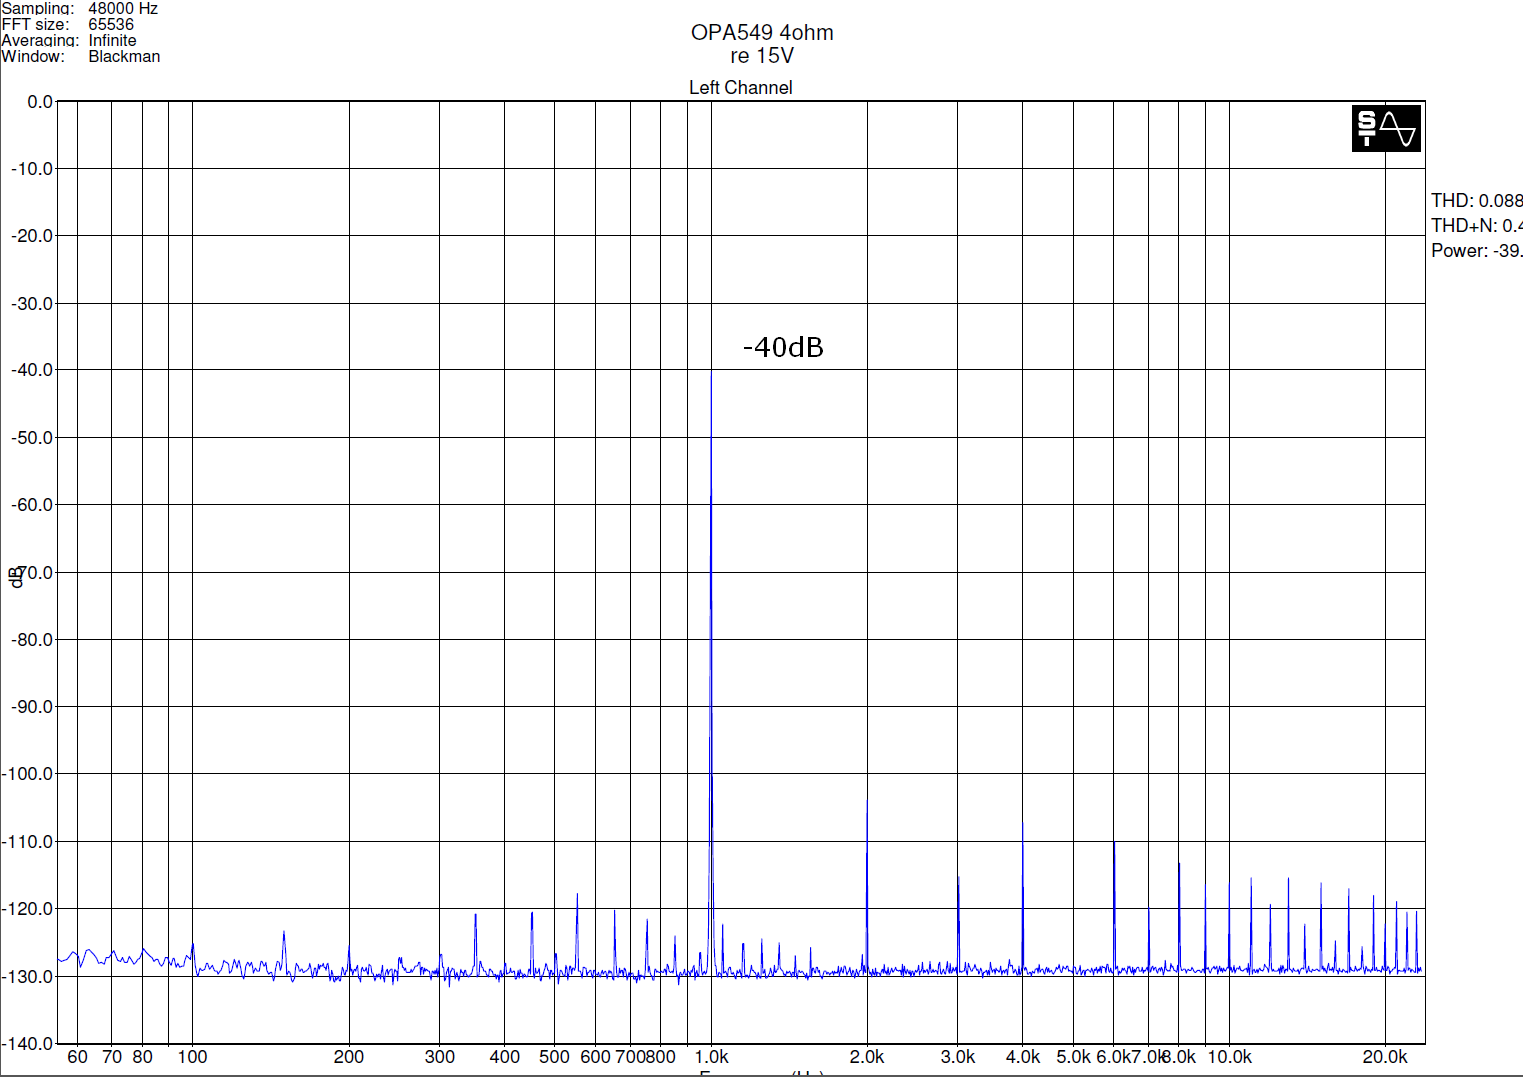Select the 'OPA549 4ohm' chart title
This screenshot has width=1523, height=1077.
(762, 32)
